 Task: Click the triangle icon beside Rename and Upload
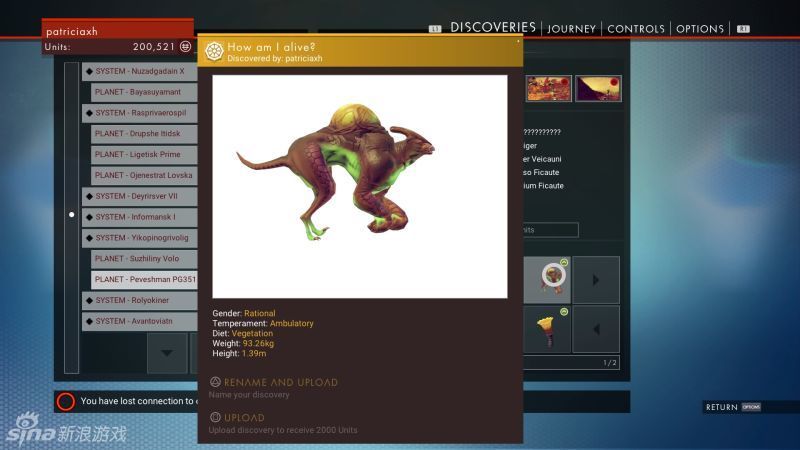[215, 382]
